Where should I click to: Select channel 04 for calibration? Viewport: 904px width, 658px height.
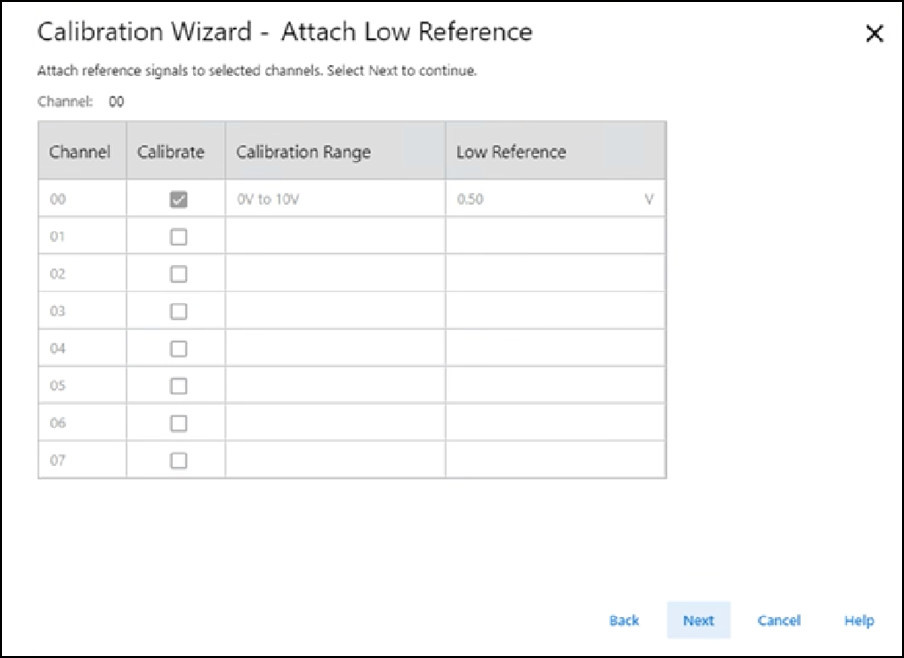[179, 349]
